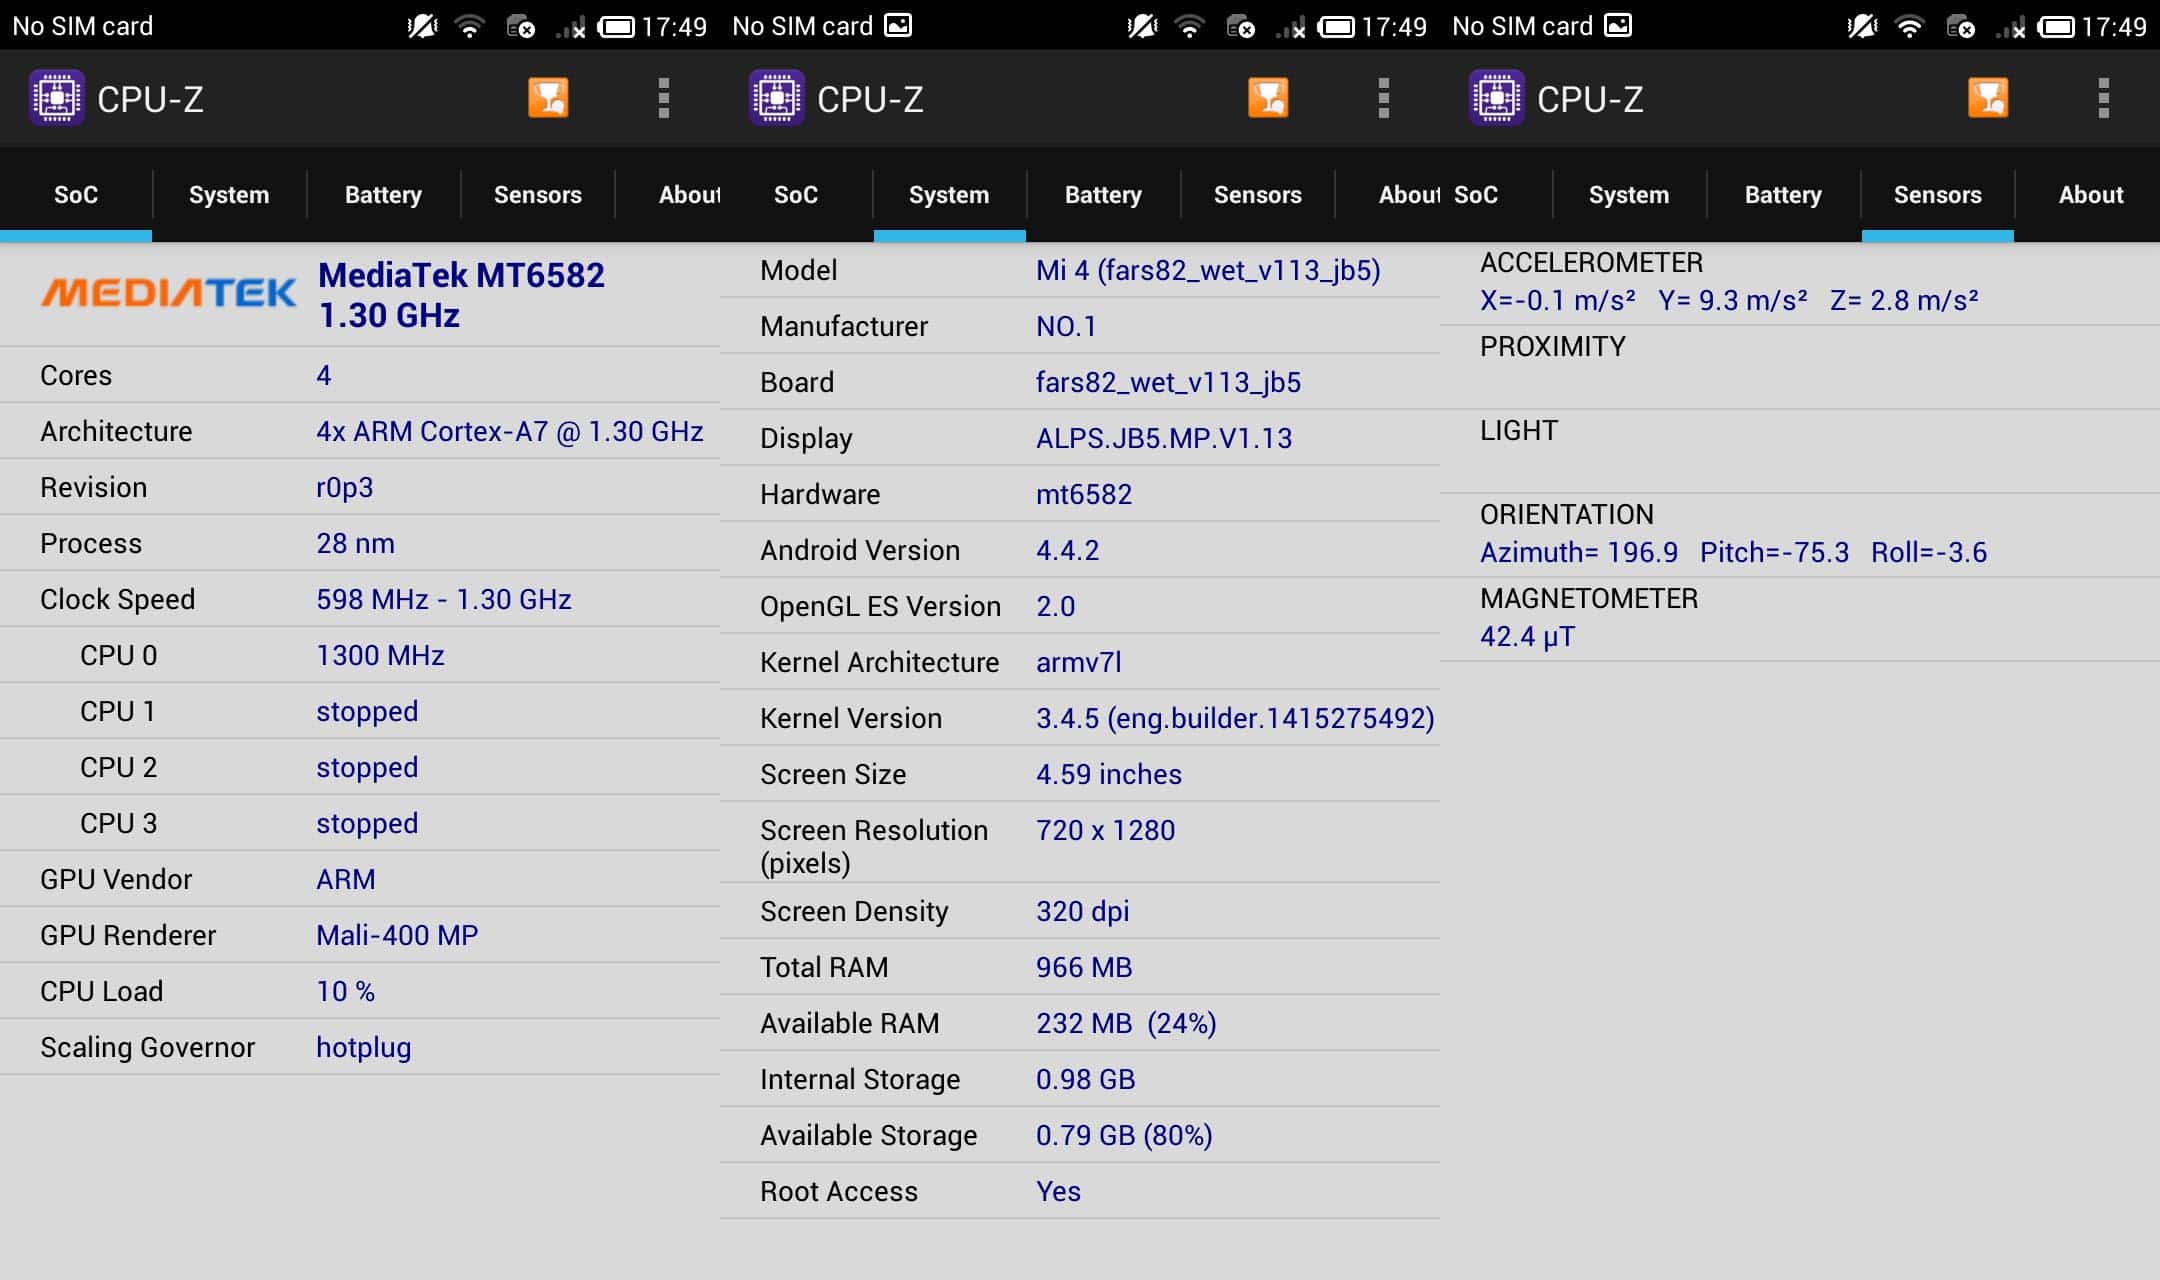Open System tab in right screen

(1629, 195)
